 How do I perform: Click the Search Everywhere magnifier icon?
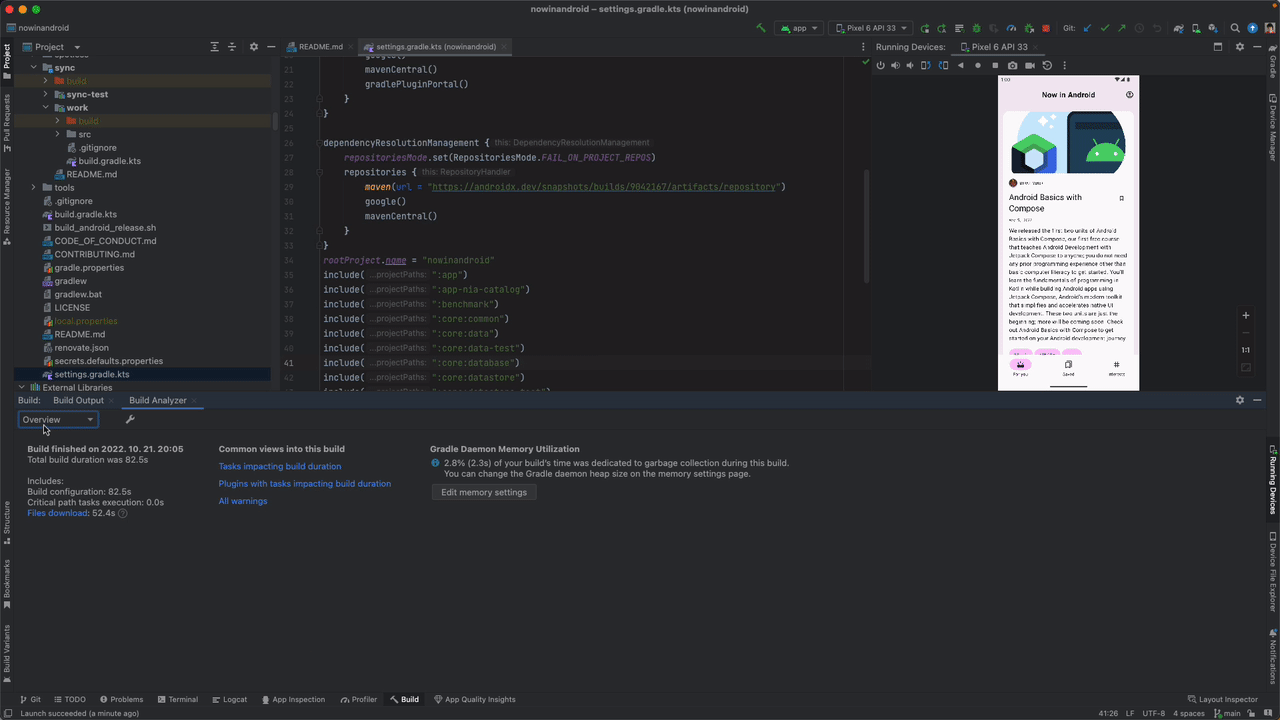pos(1235,28)
